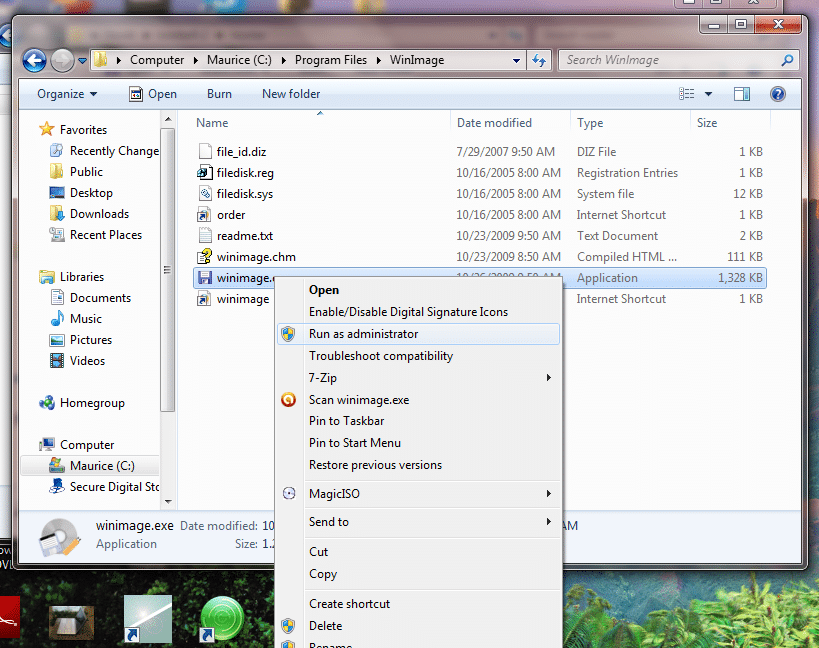Expand the arrow after Maurice (C:) breadcrumb
Image resolution: width=819 pixels, height=648 pixels.
tap(284, 61)
